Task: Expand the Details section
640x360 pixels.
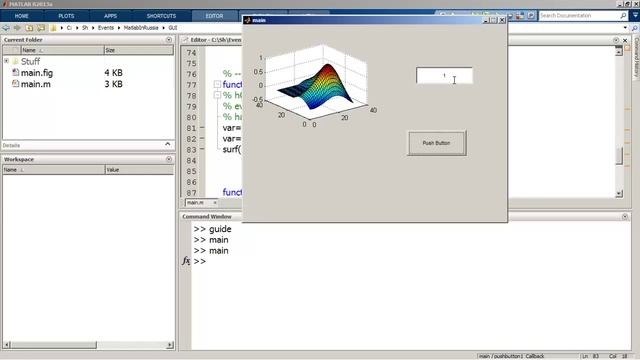Action: (x=168, y=144)
